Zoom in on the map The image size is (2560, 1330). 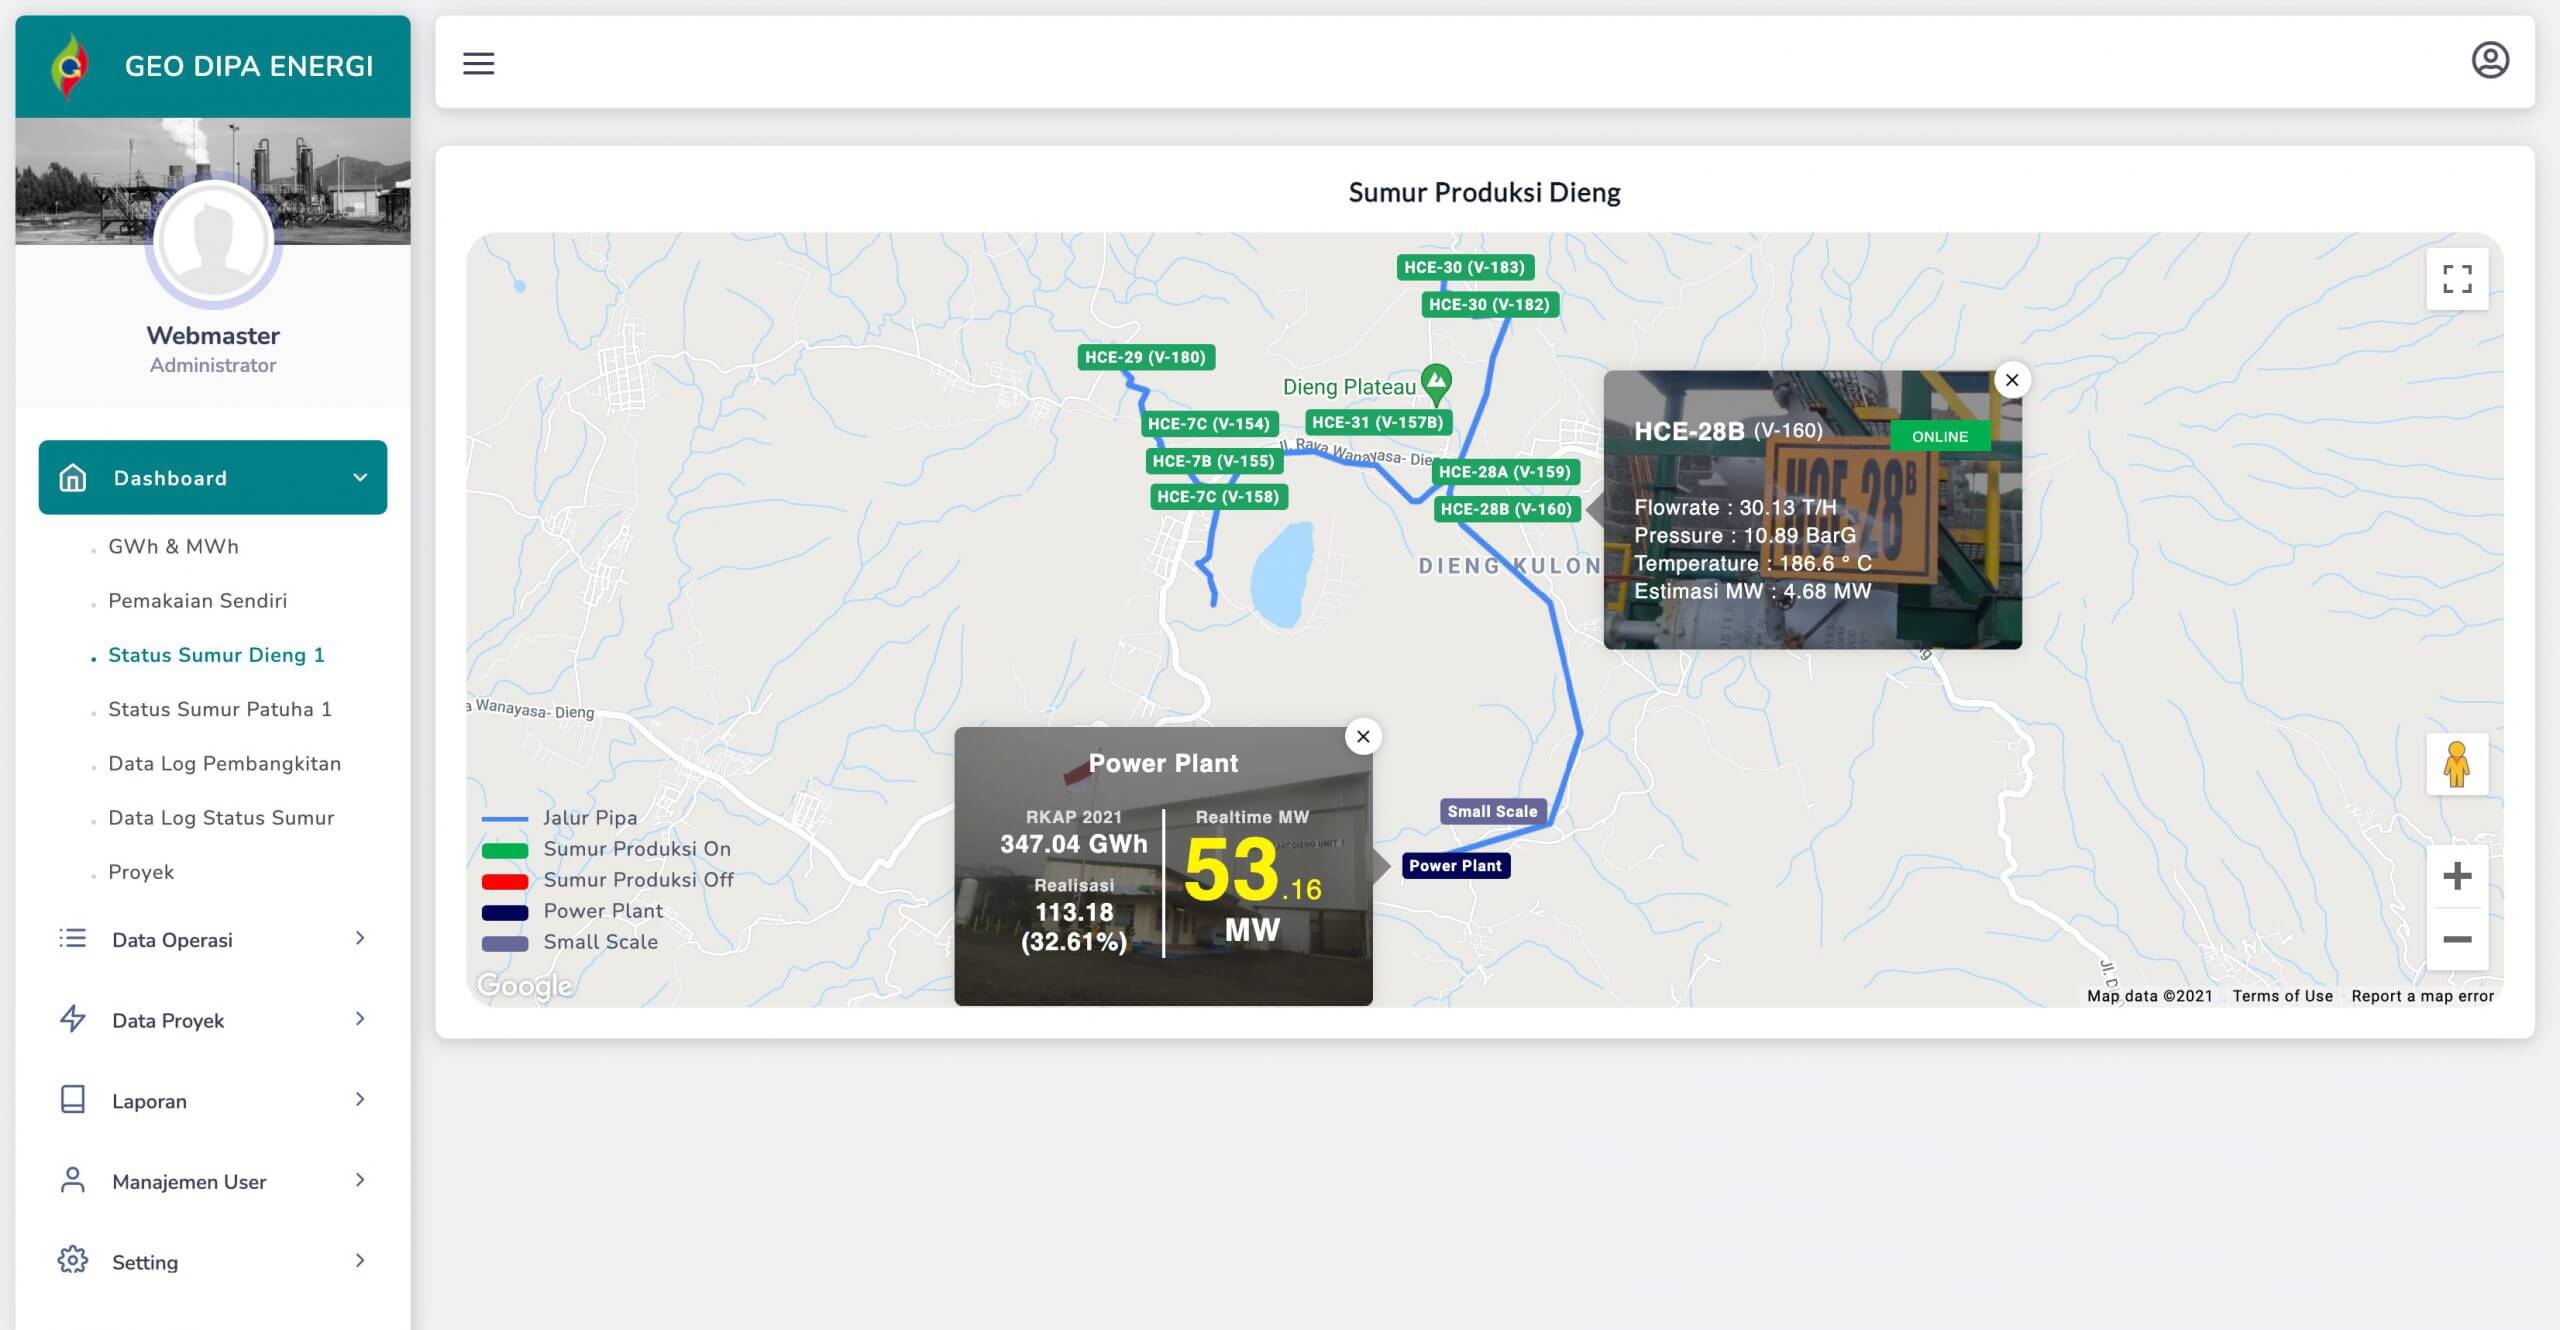2457,876
